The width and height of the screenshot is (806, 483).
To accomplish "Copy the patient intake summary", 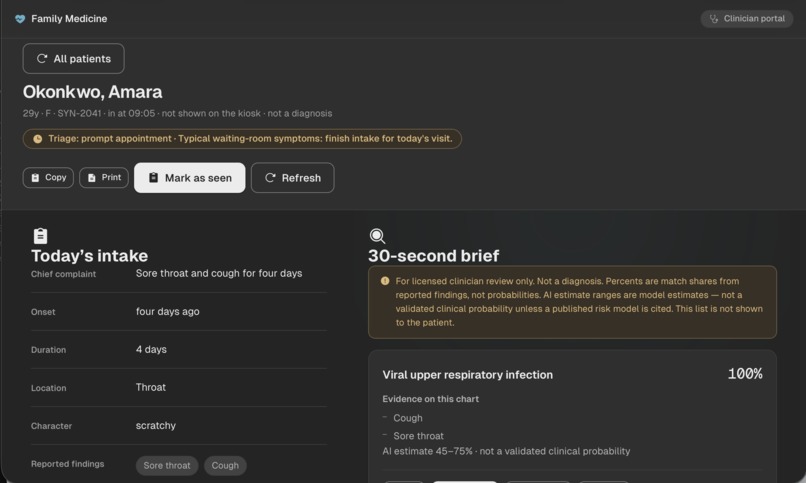I will click(48, 177).
